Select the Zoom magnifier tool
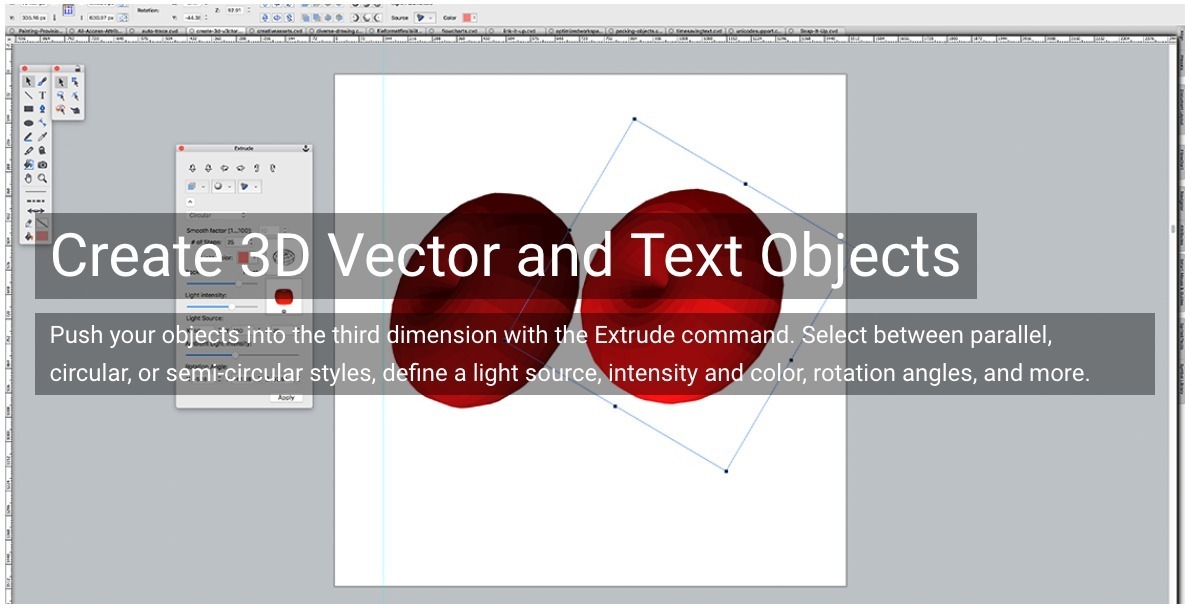 42,177
